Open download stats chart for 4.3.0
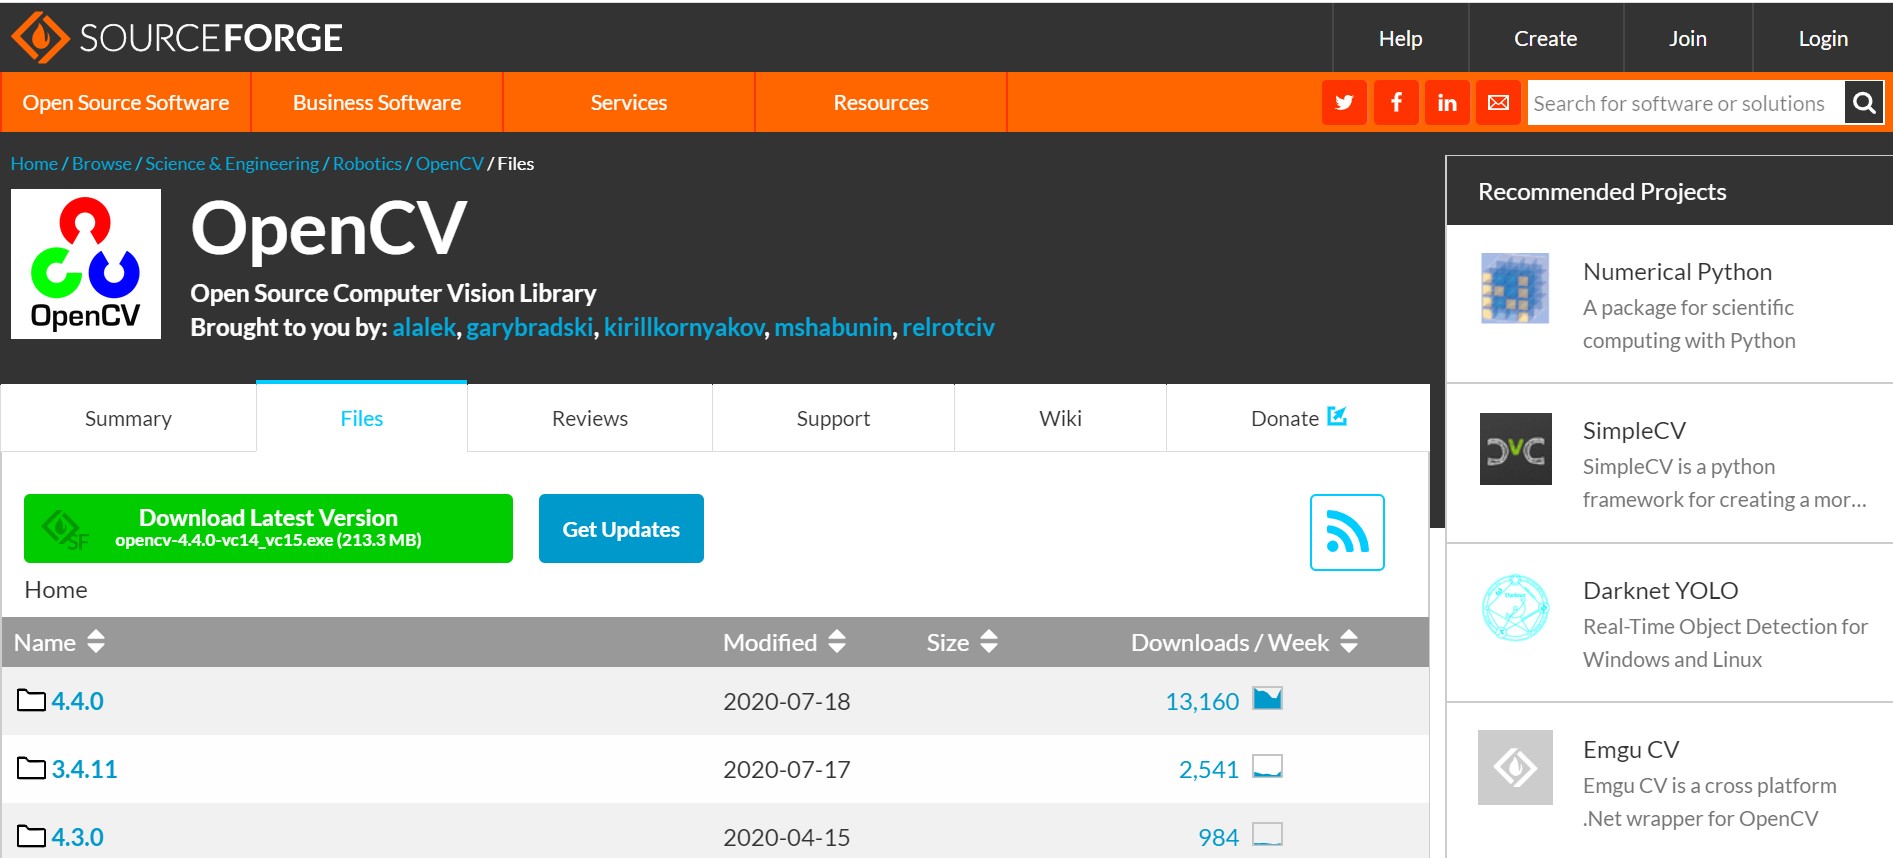This screenshot has width=1893, height=858. [1267, 834]
